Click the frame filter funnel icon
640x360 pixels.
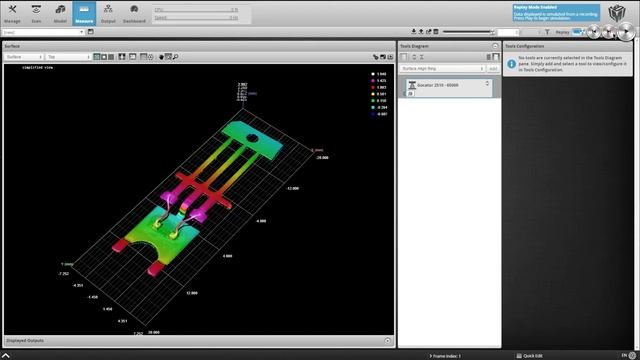coord(547,32)
